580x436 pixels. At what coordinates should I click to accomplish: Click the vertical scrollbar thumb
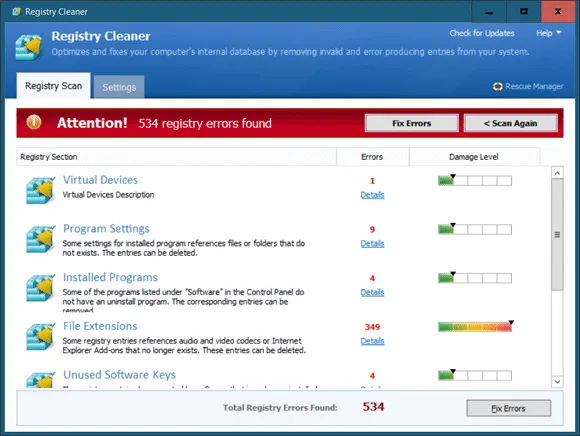(557, 235)
